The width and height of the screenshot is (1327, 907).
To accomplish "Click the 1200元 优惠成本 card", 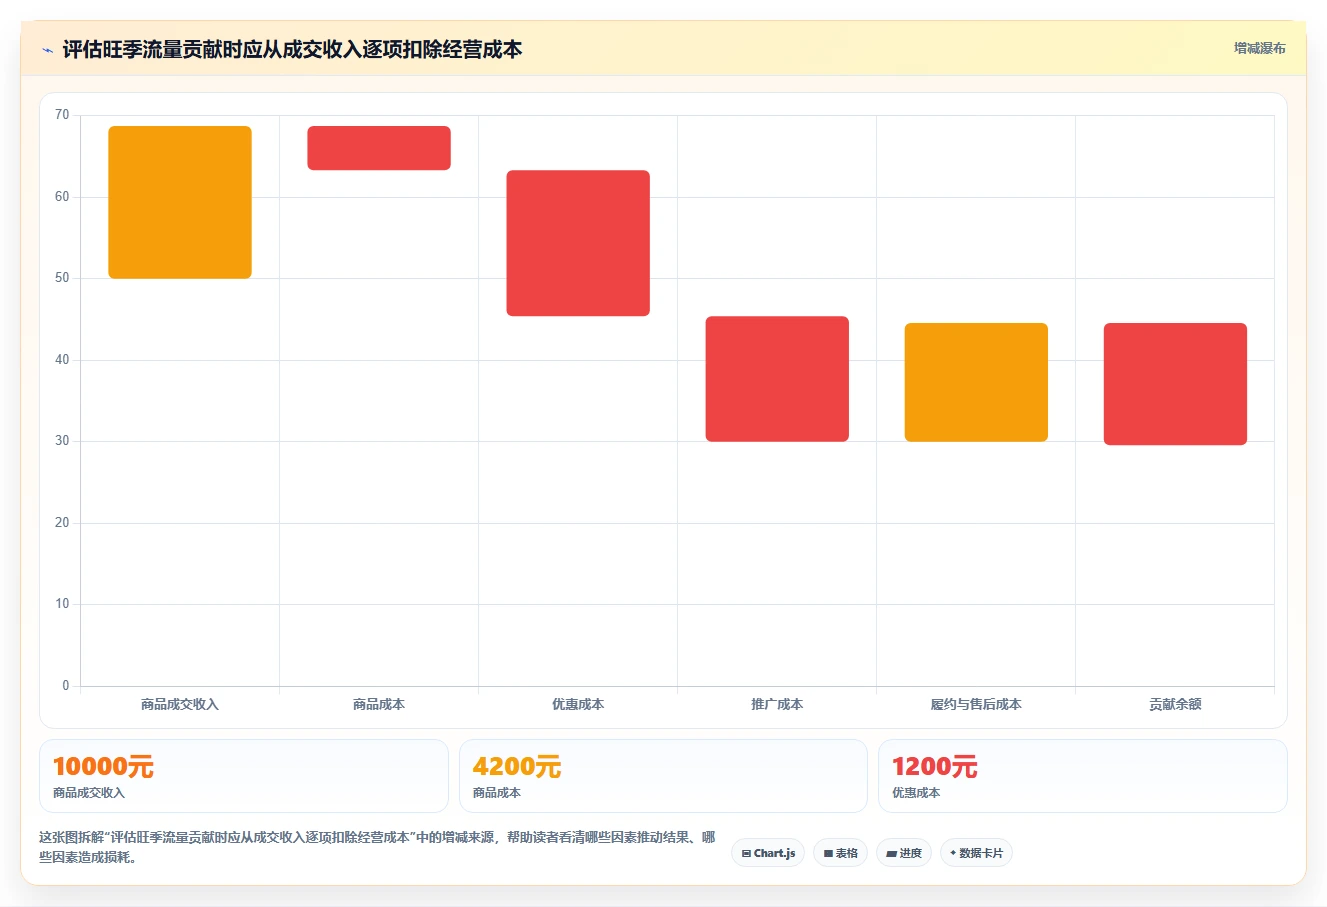I will point(1082,776).
